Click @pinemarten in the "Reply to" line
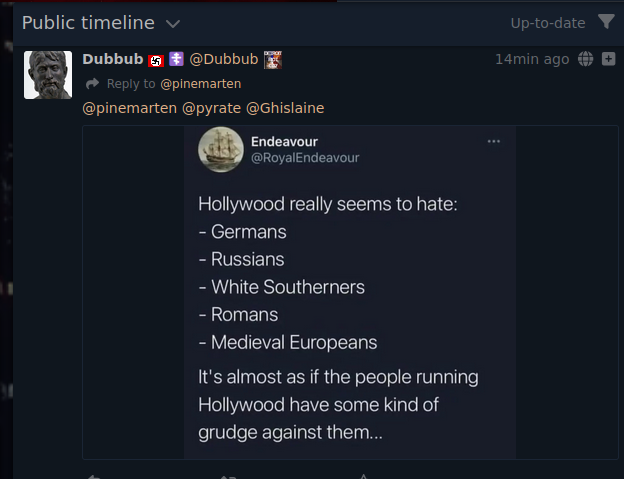Viewport: 624px width, 479px height. click(200, 84)
